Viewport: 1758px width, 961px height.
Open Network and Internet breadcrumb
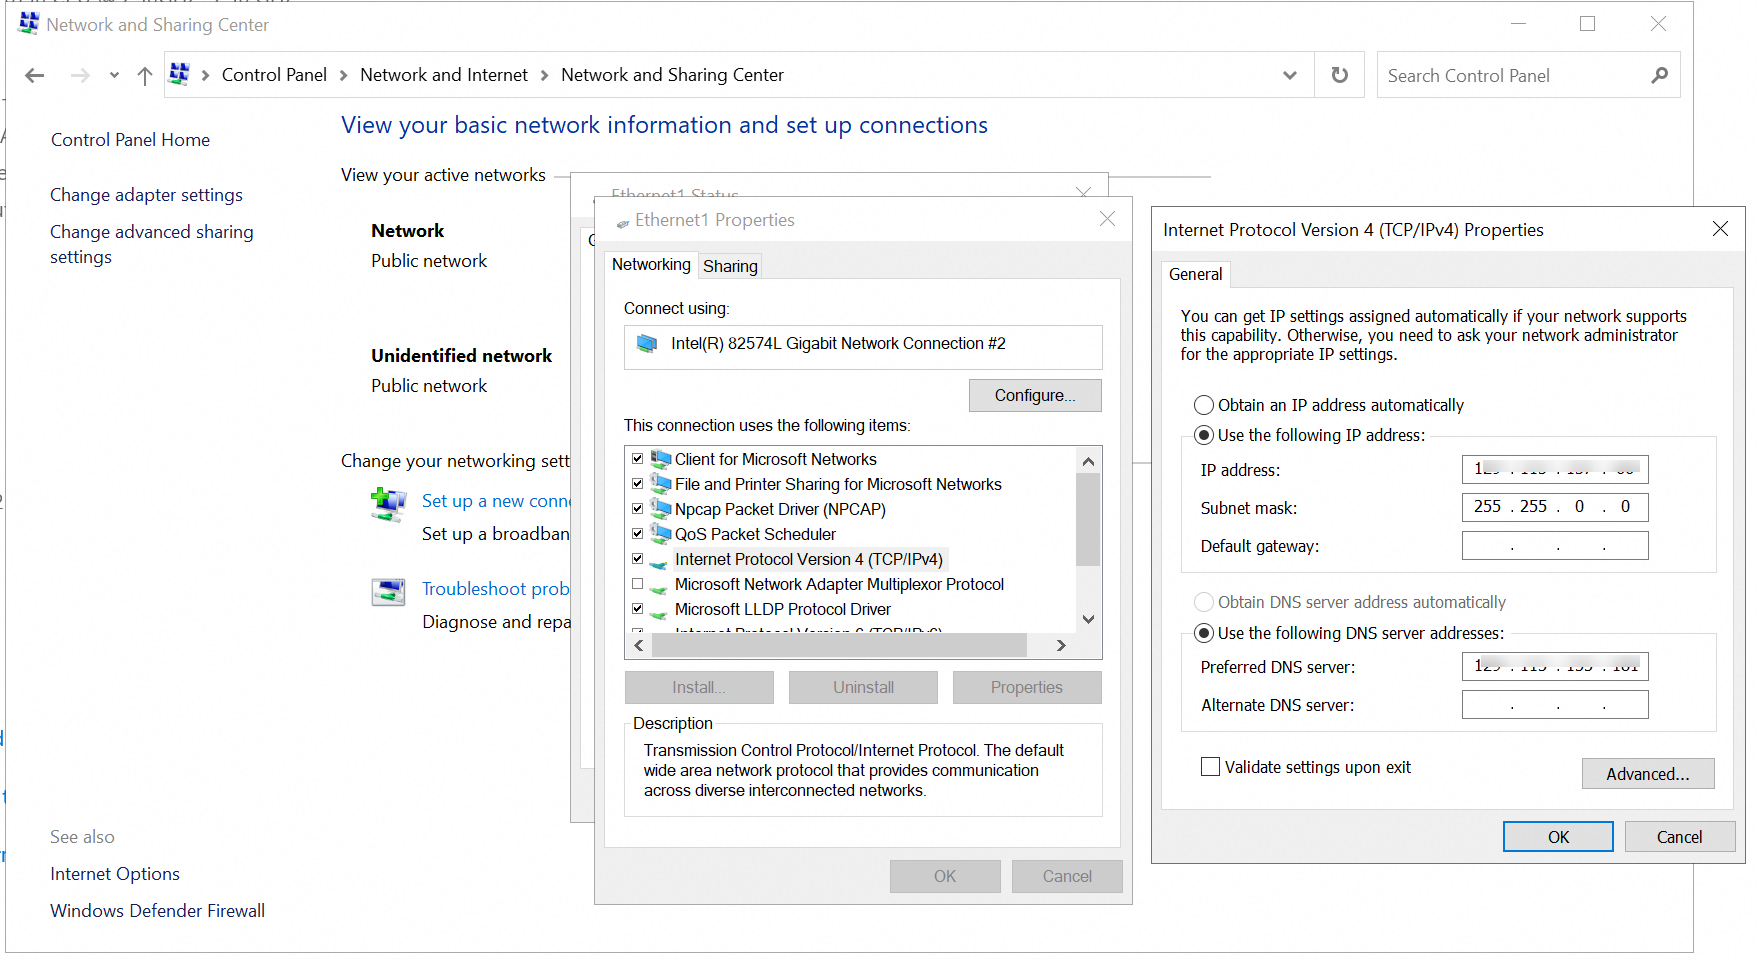pos(444,75)
